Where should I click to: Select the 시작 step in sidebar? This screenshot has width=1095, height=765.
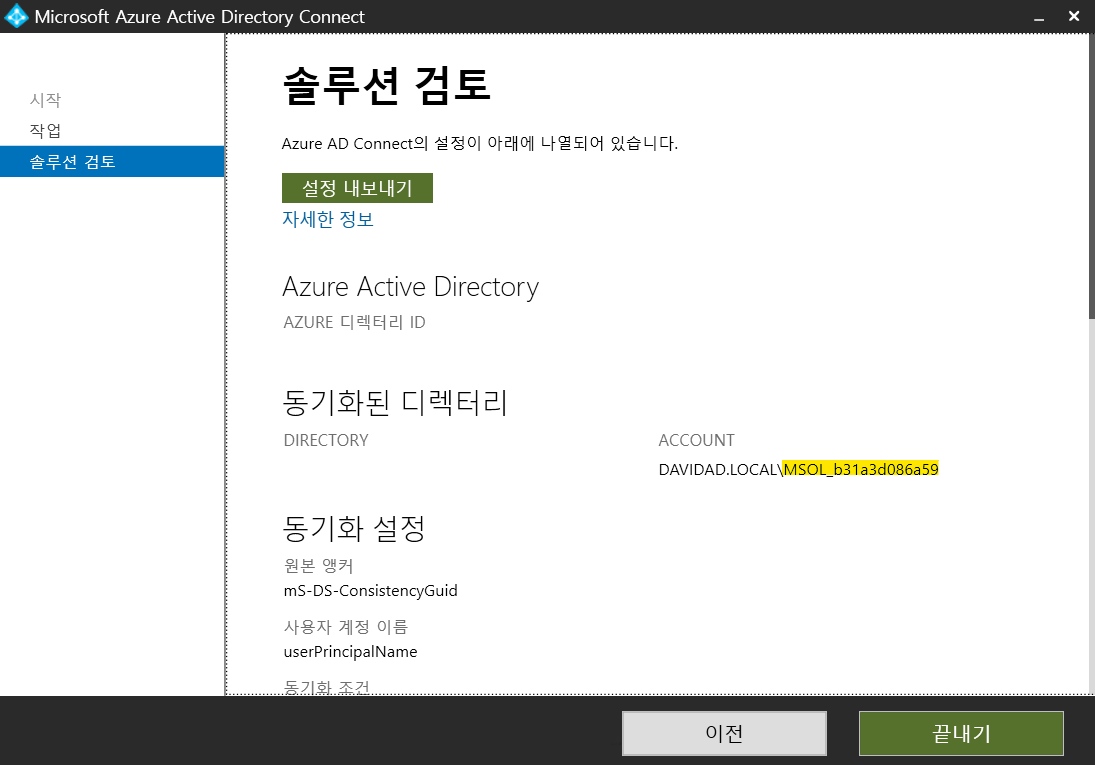pos(45,100)
